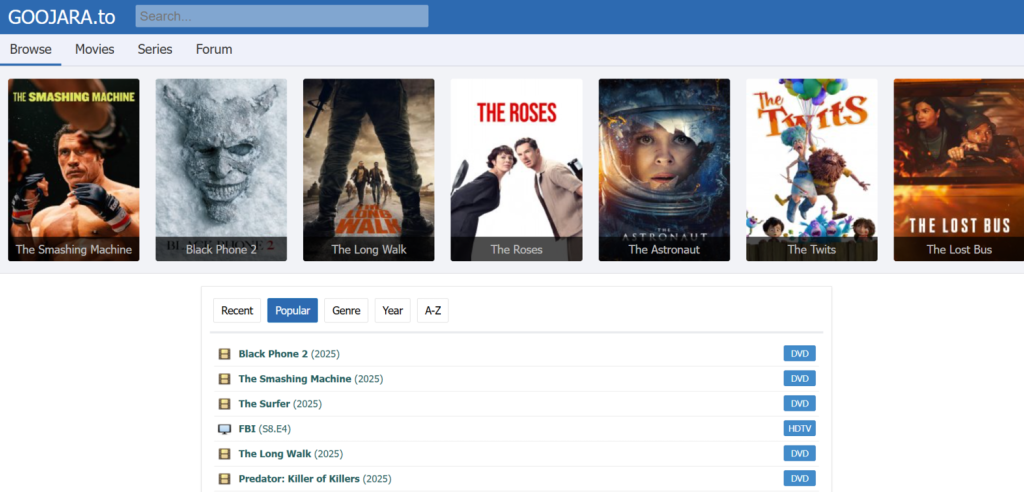Open the Series tab

[x=155, y=50]
